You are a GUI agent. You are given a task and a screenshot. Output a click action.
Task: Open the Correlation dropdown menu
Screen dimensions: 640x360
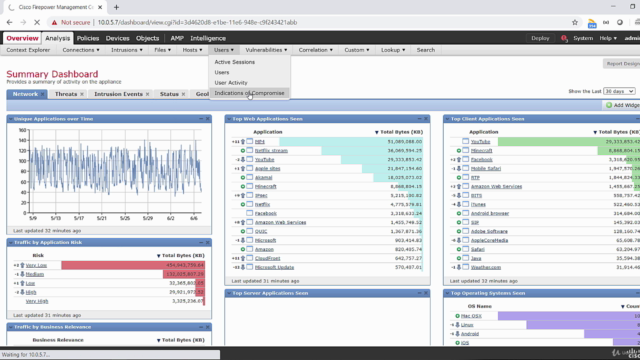click(x=316, y=50)
